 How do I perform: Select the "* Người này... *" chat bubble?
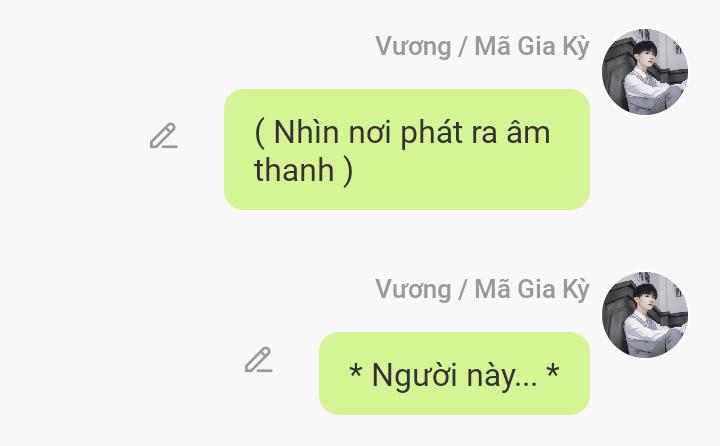[455, 373]
